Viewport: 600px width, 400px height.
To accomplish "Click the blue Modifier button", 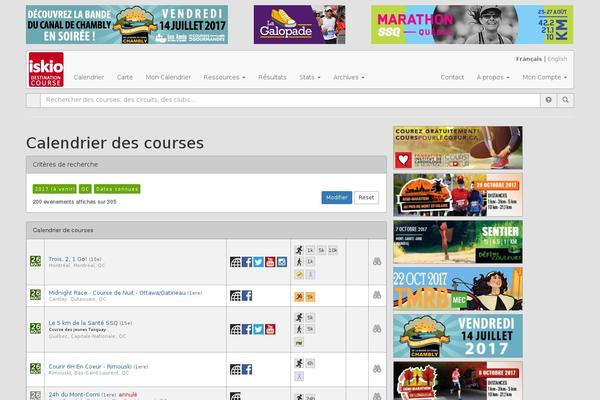I will click(337, 198).
